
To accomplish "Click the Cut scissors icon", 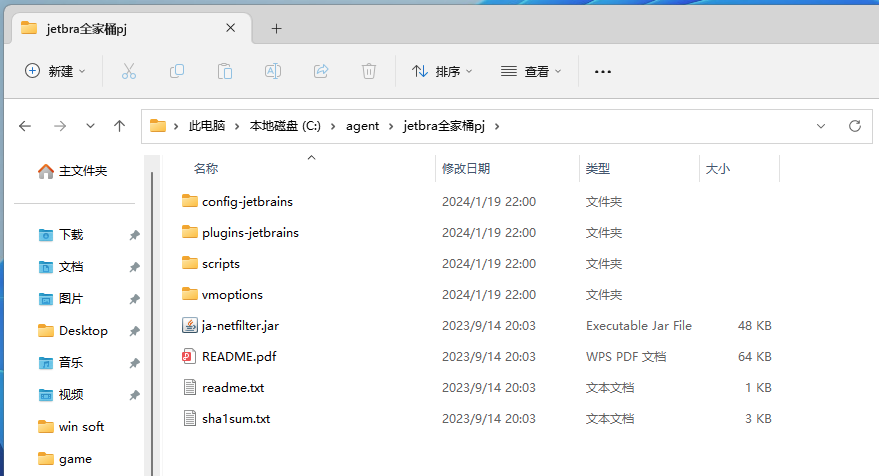I will click(129, 71).
